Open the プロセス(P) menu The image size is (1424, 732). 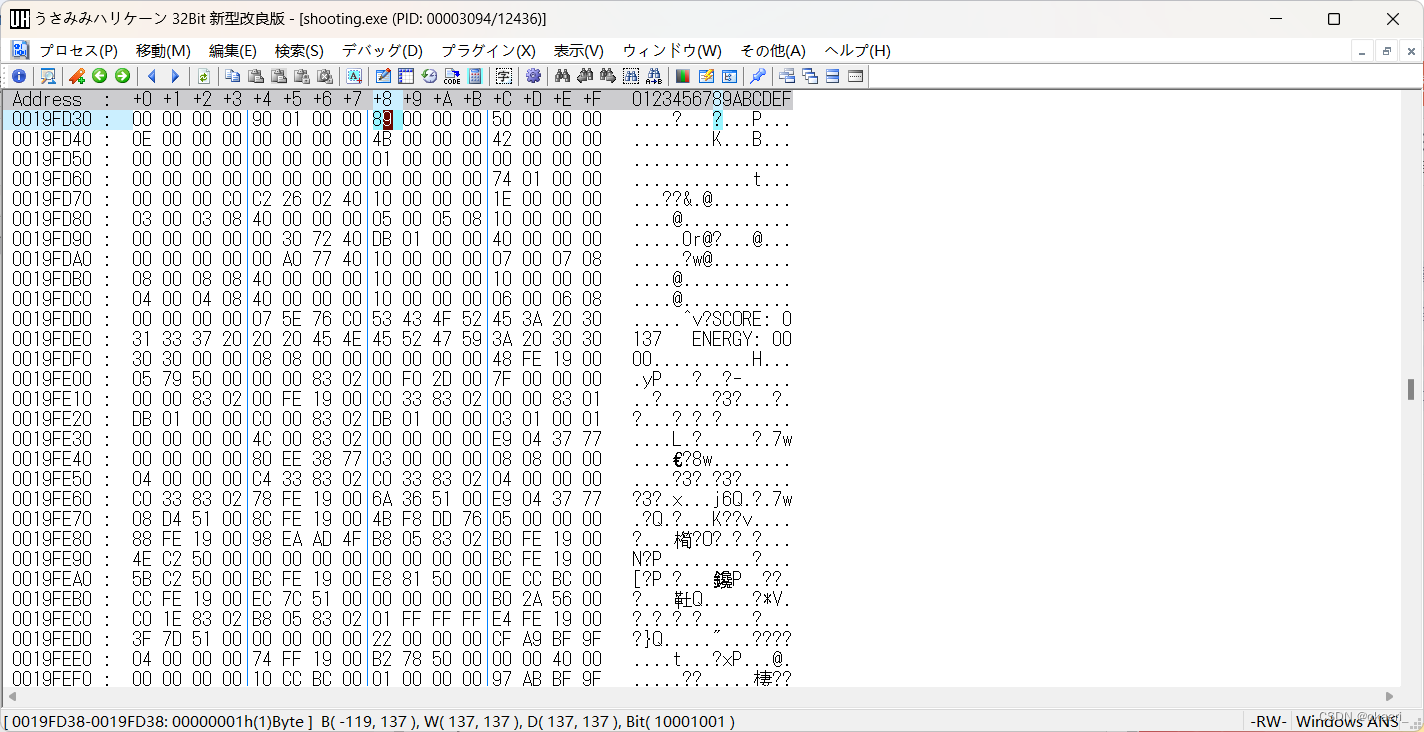78,50
